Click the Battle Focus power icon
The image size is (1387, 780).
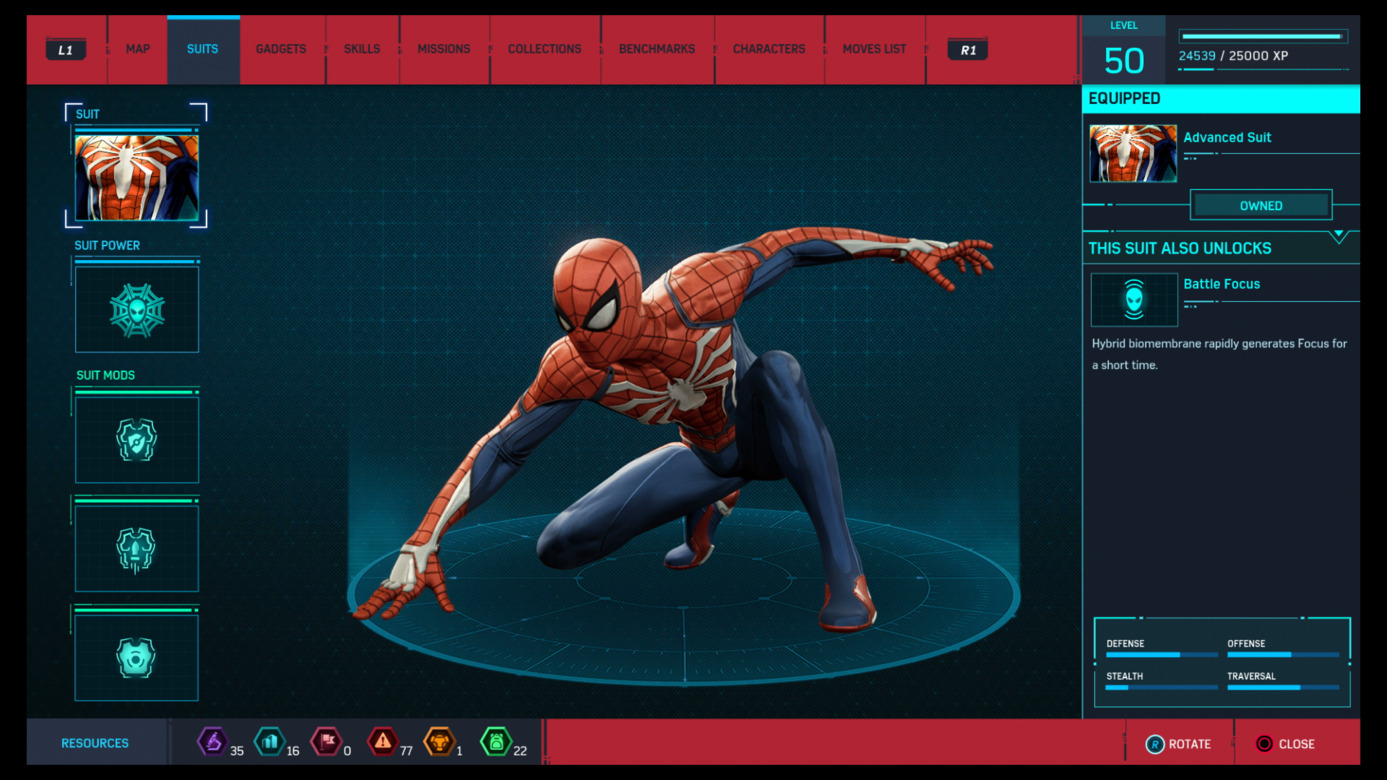[x=1134, y=299]
